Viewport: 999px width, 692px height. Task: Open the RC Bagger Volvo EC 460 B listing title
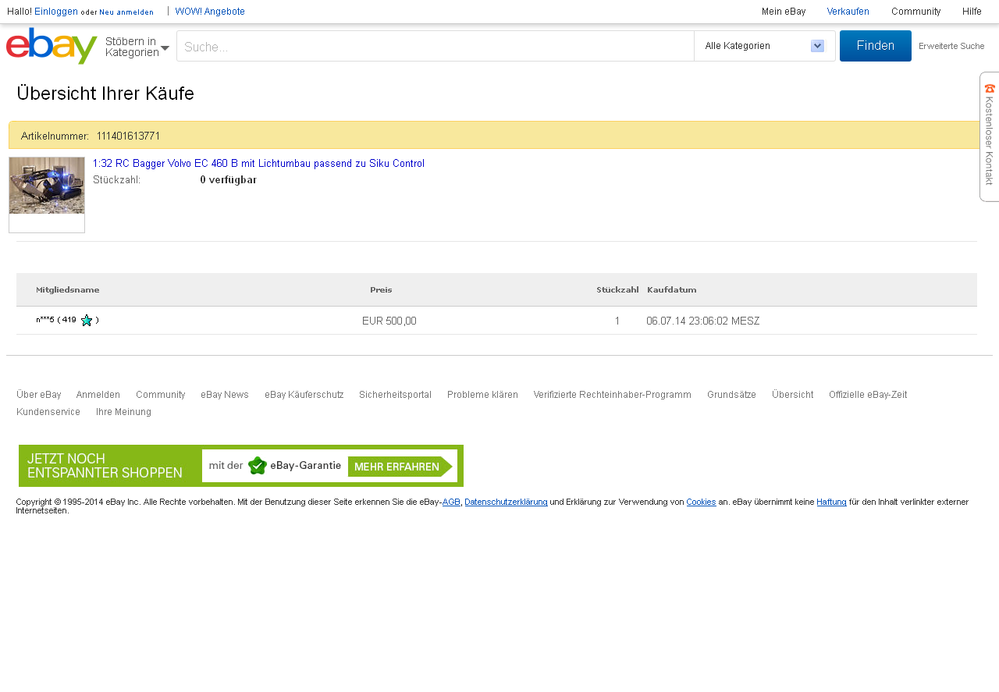tap(258, 163)
